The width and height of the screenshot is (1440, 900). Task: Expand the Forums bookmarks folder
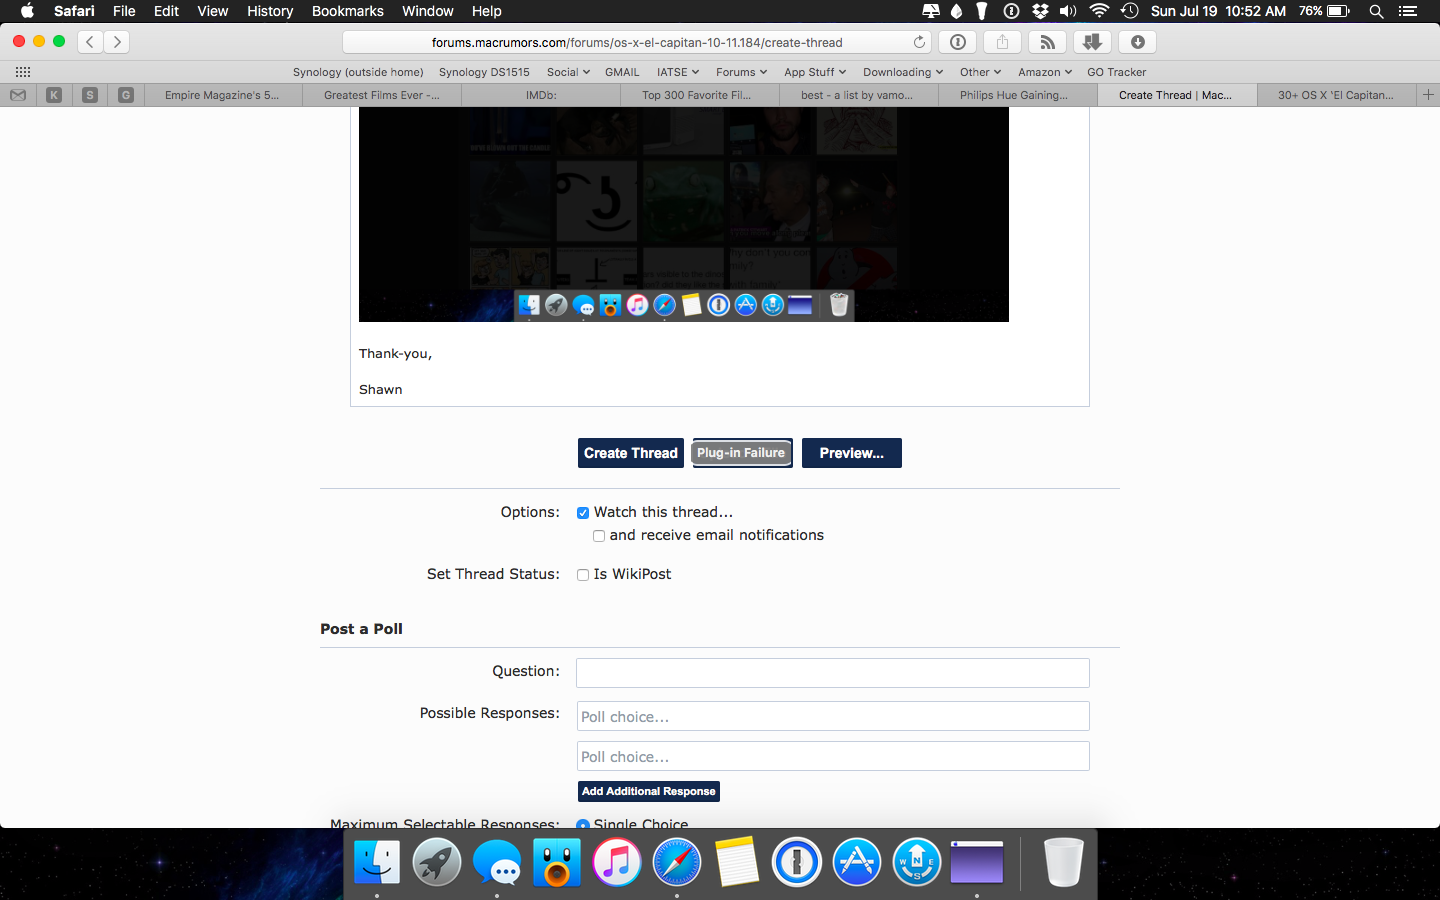coord(741,72)
